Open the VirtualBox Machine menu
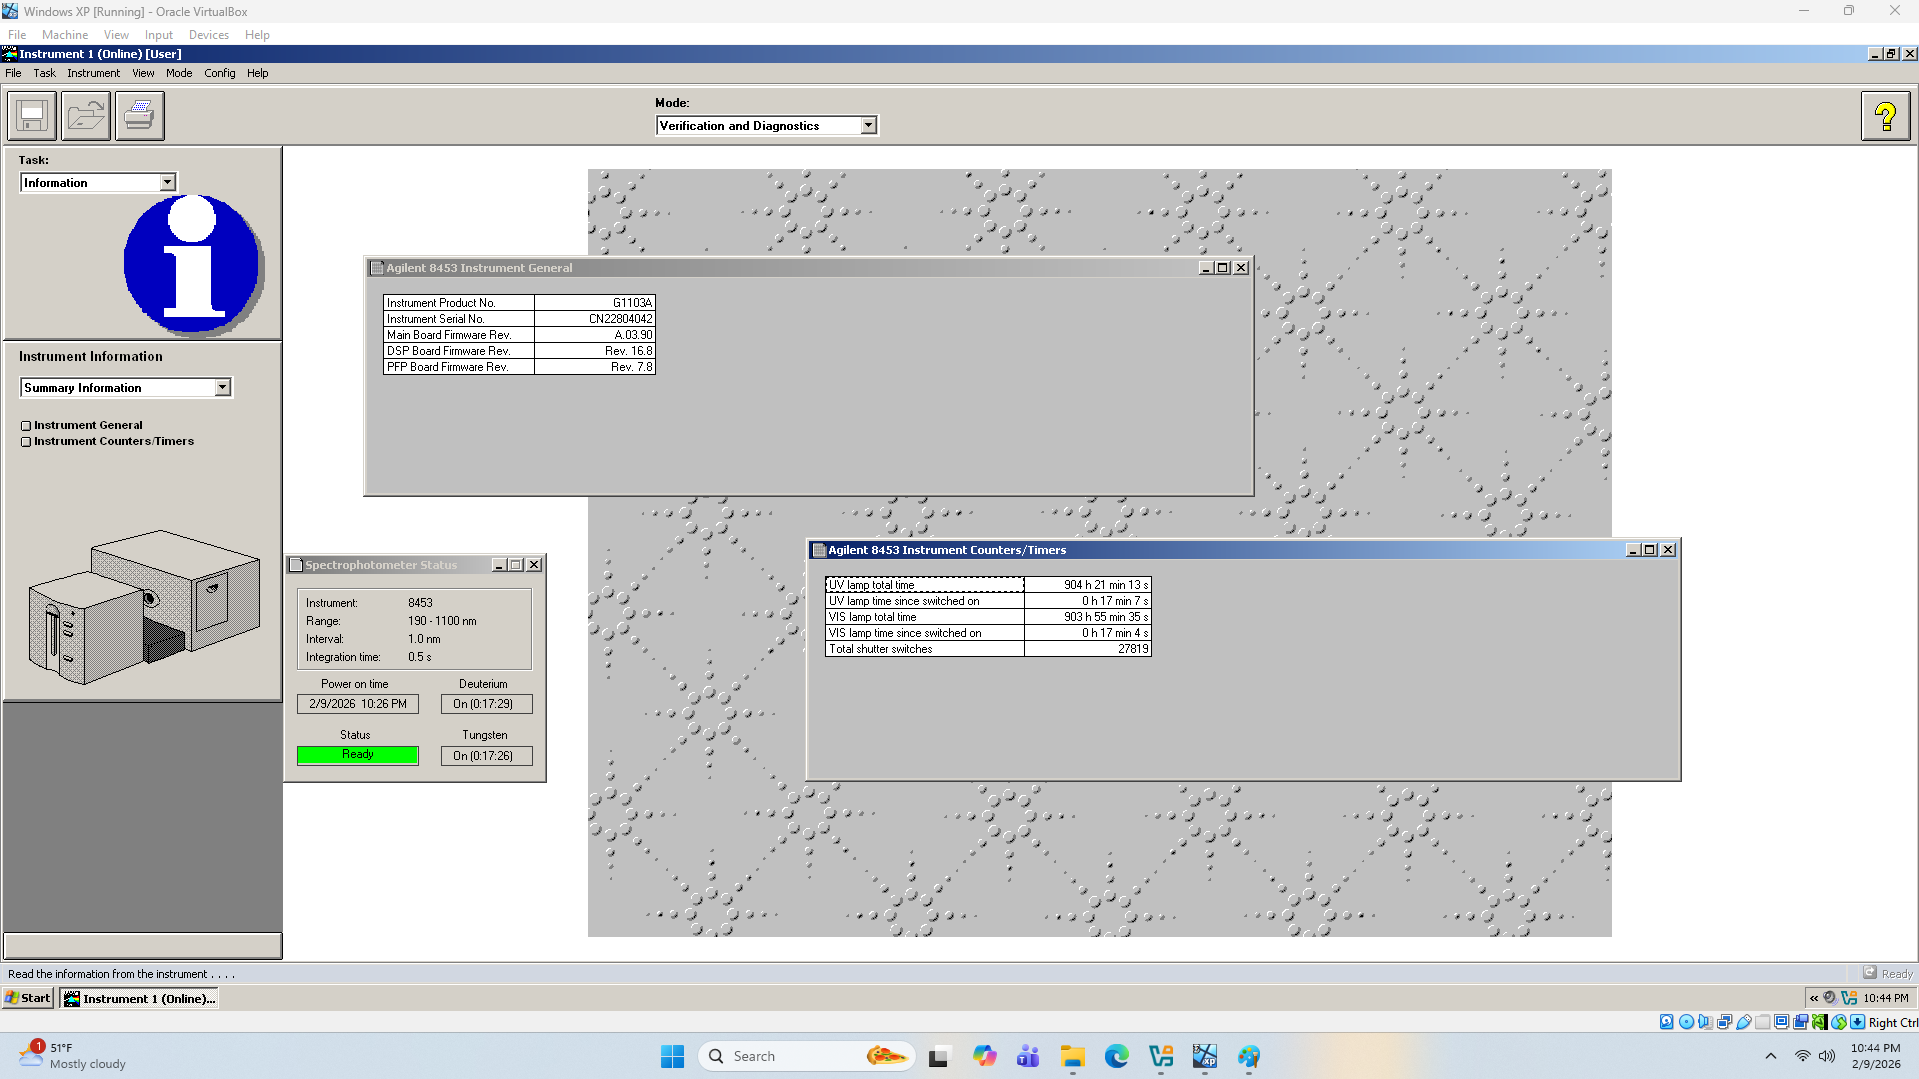Screen dimensions: 1919x1079 coord(65,35)
